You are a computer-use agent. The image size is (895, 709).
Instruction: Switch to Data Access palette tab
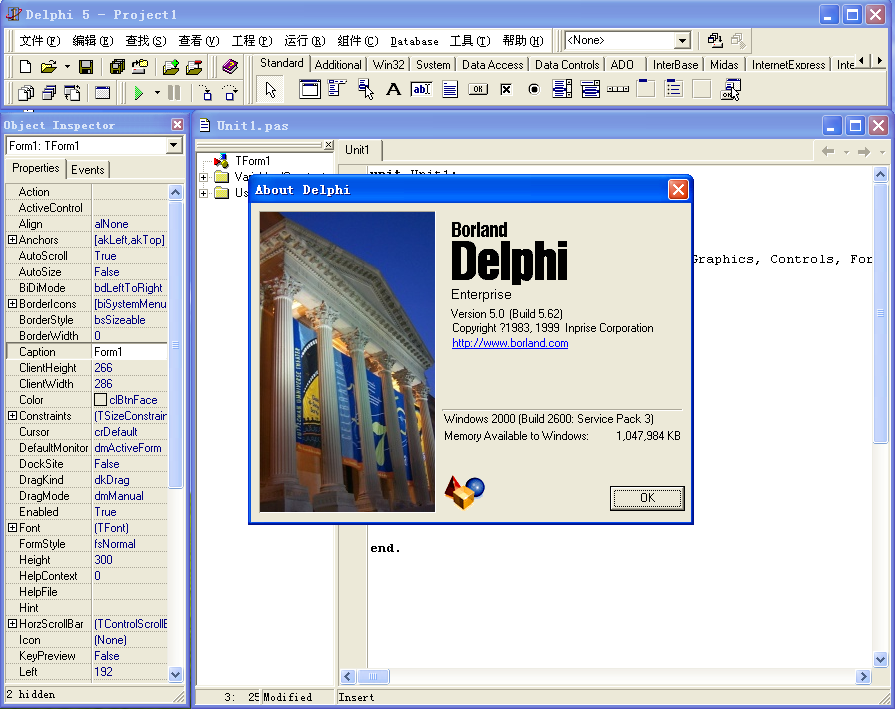click(x=493, y=65)
